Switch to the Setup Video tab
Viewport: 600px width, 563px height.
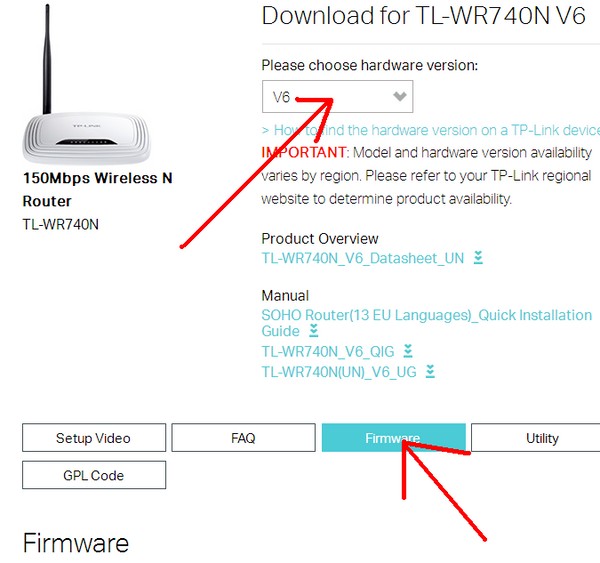[94, 437]
